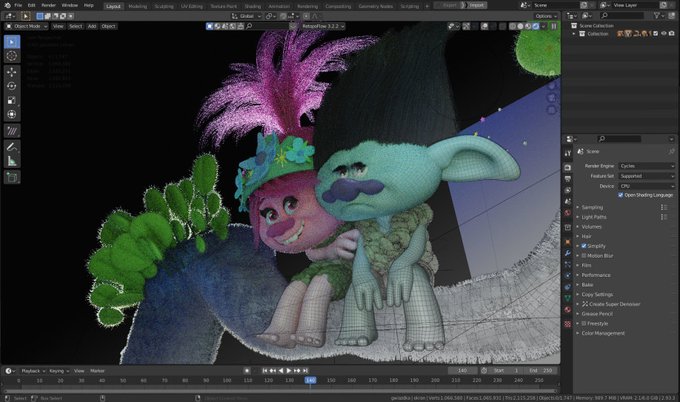The image size is (680, 402).
Task: Open the Modifier wrench properties tab
Action: pos(568,253)
